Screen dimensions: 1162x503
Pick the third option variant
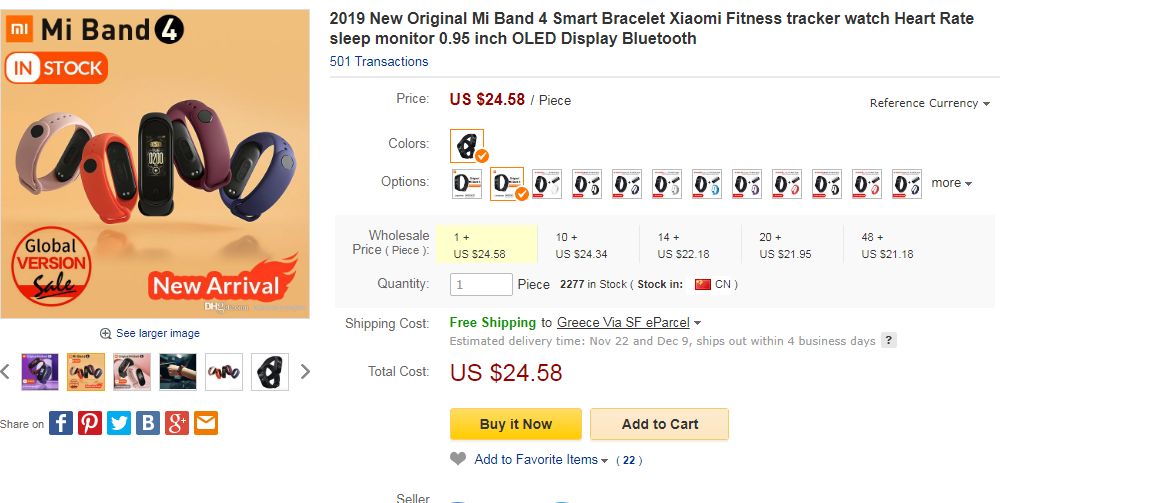[x=547, y=184]
